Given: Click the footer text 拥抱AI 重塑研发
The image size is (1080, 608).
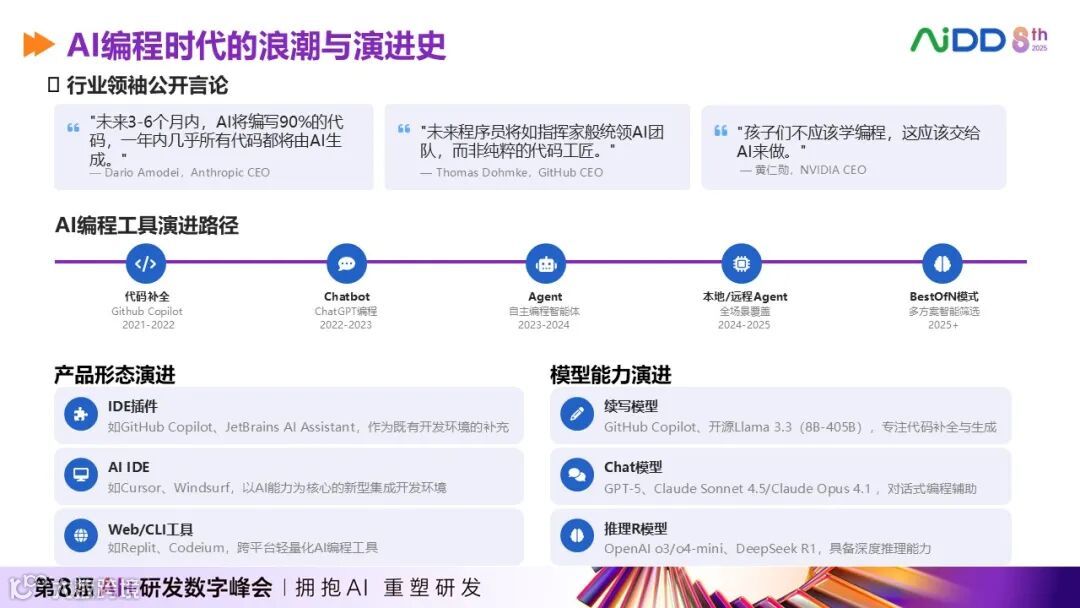Looking at the screenshot, I should point(388,587).
